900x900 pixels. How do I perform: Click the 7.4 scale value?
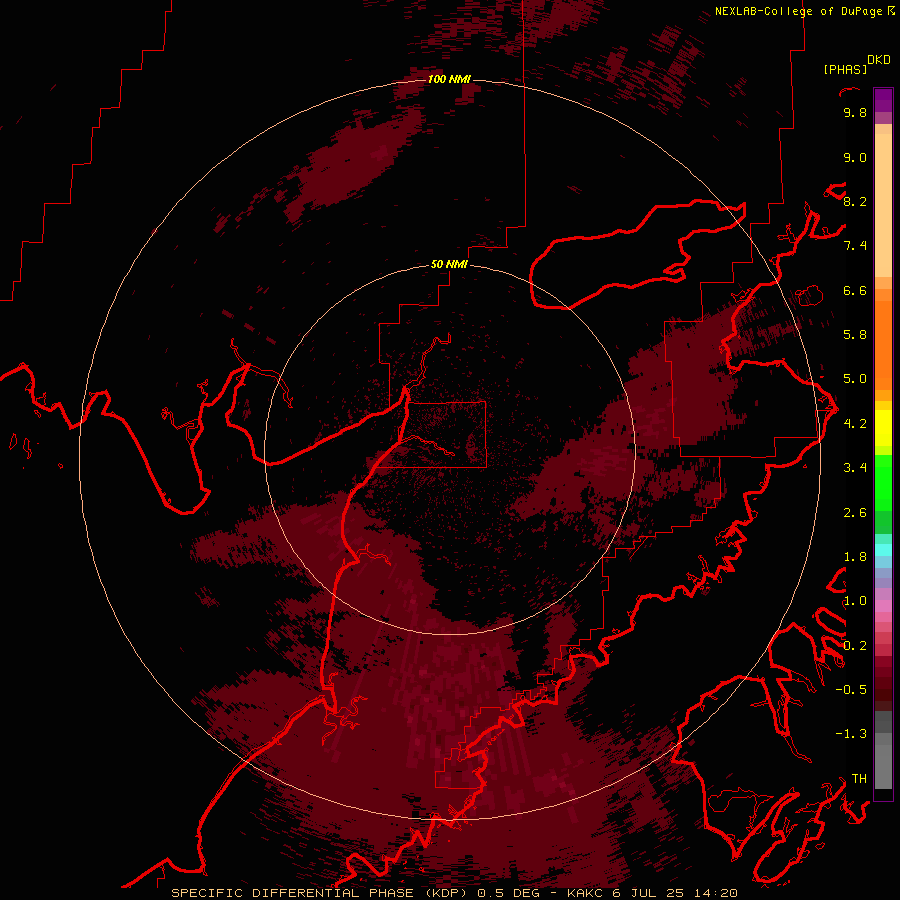[855, 246]
